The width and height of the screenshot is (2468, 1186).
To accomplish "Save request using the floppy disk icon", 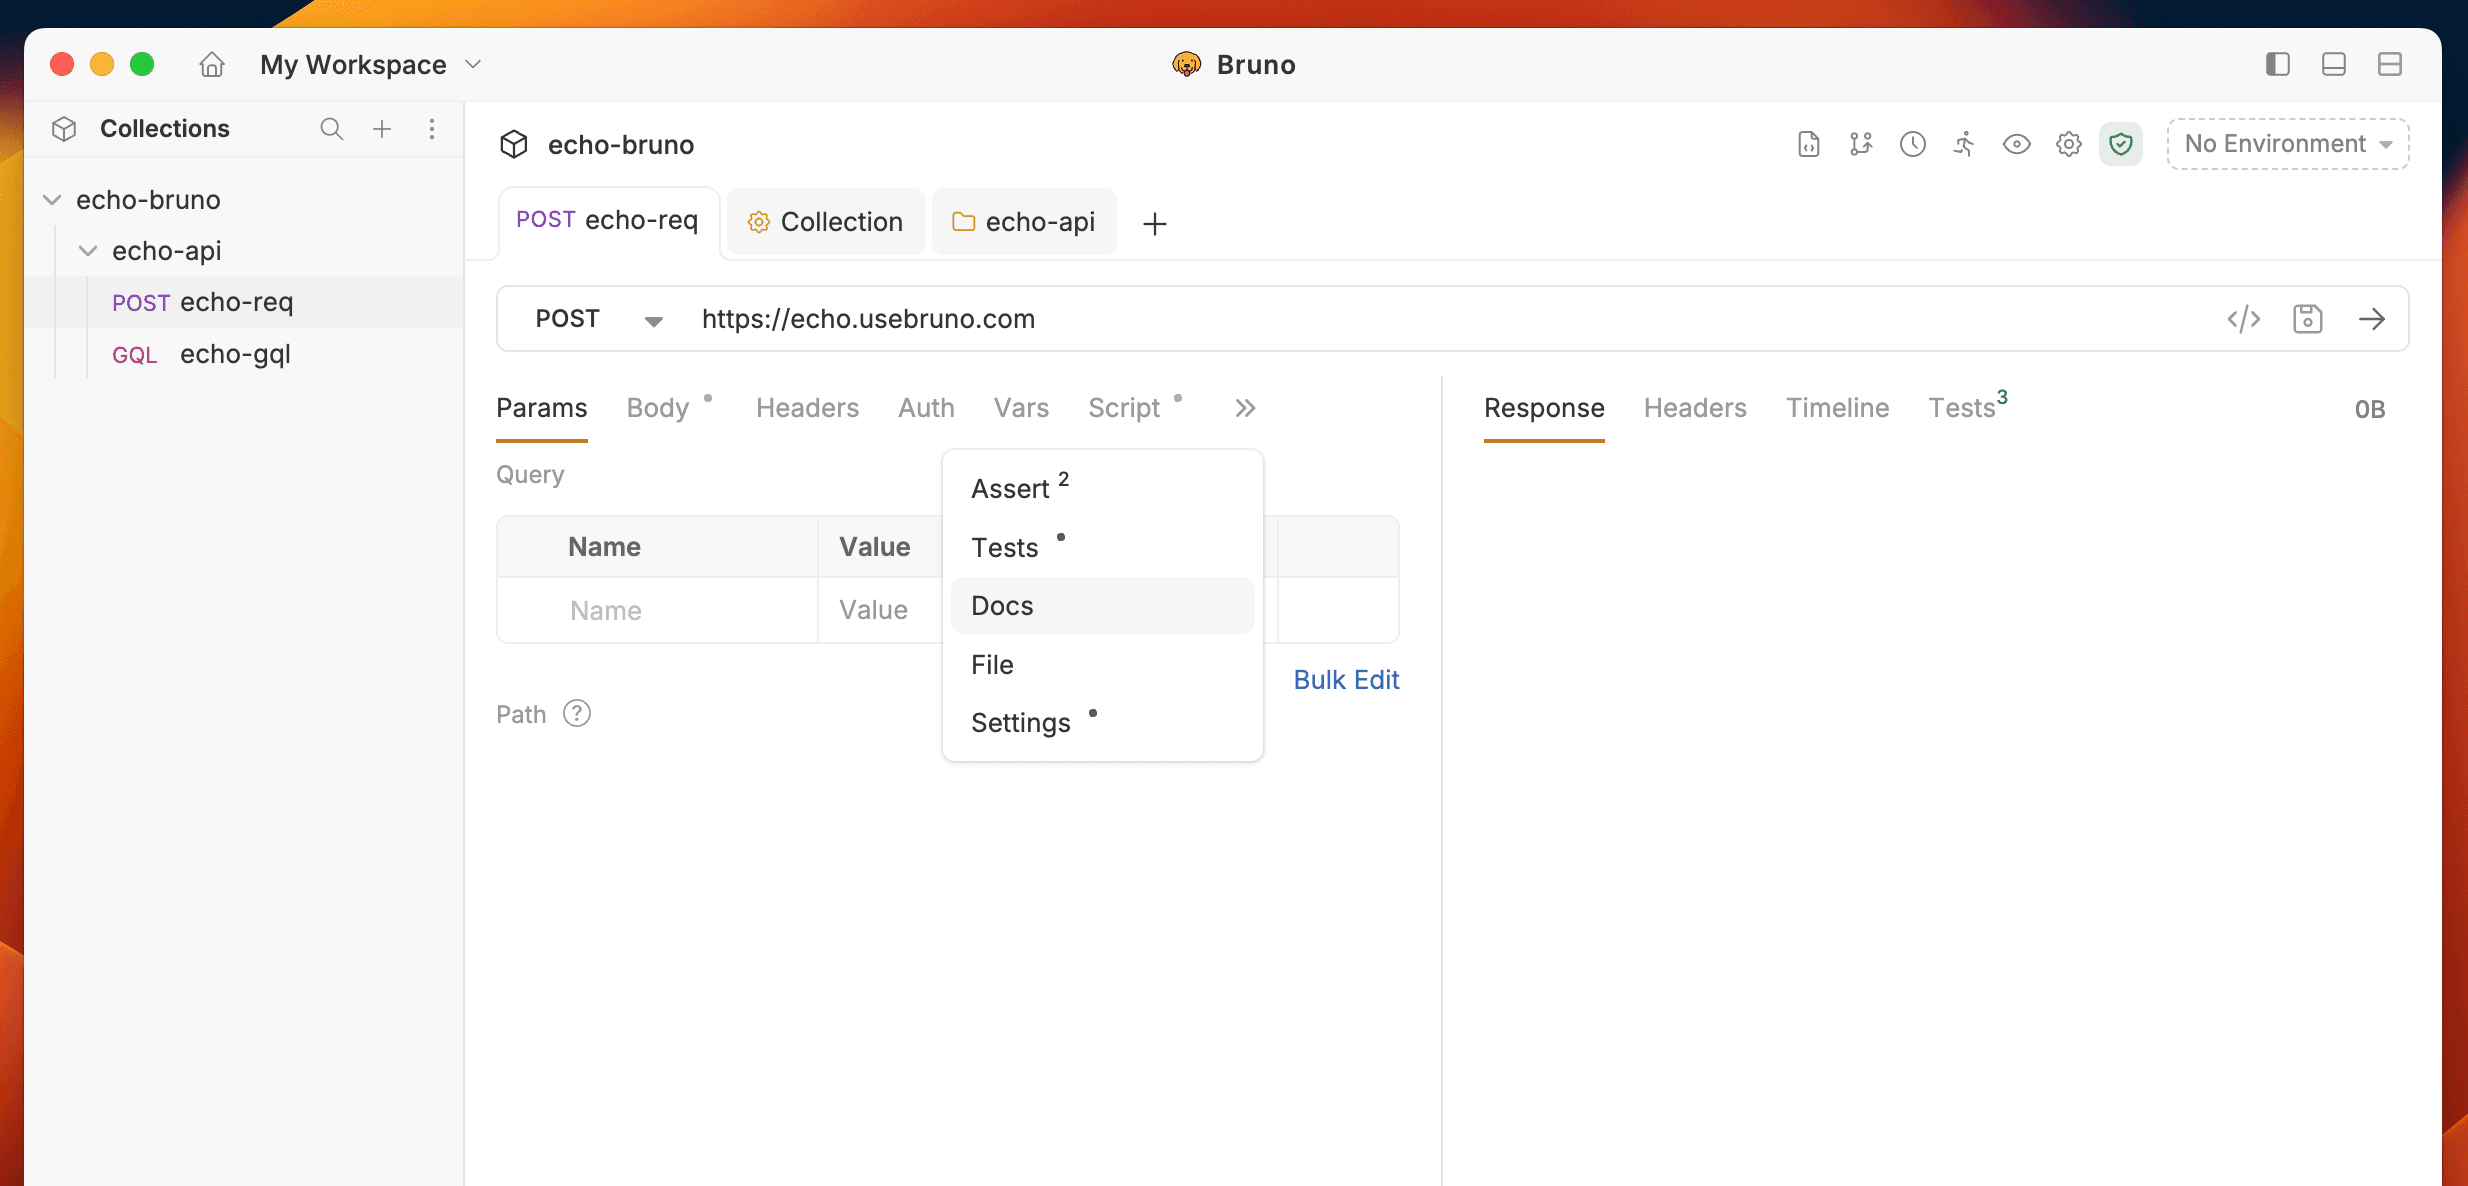I will pyautogui.click(x=2307, y=319).
